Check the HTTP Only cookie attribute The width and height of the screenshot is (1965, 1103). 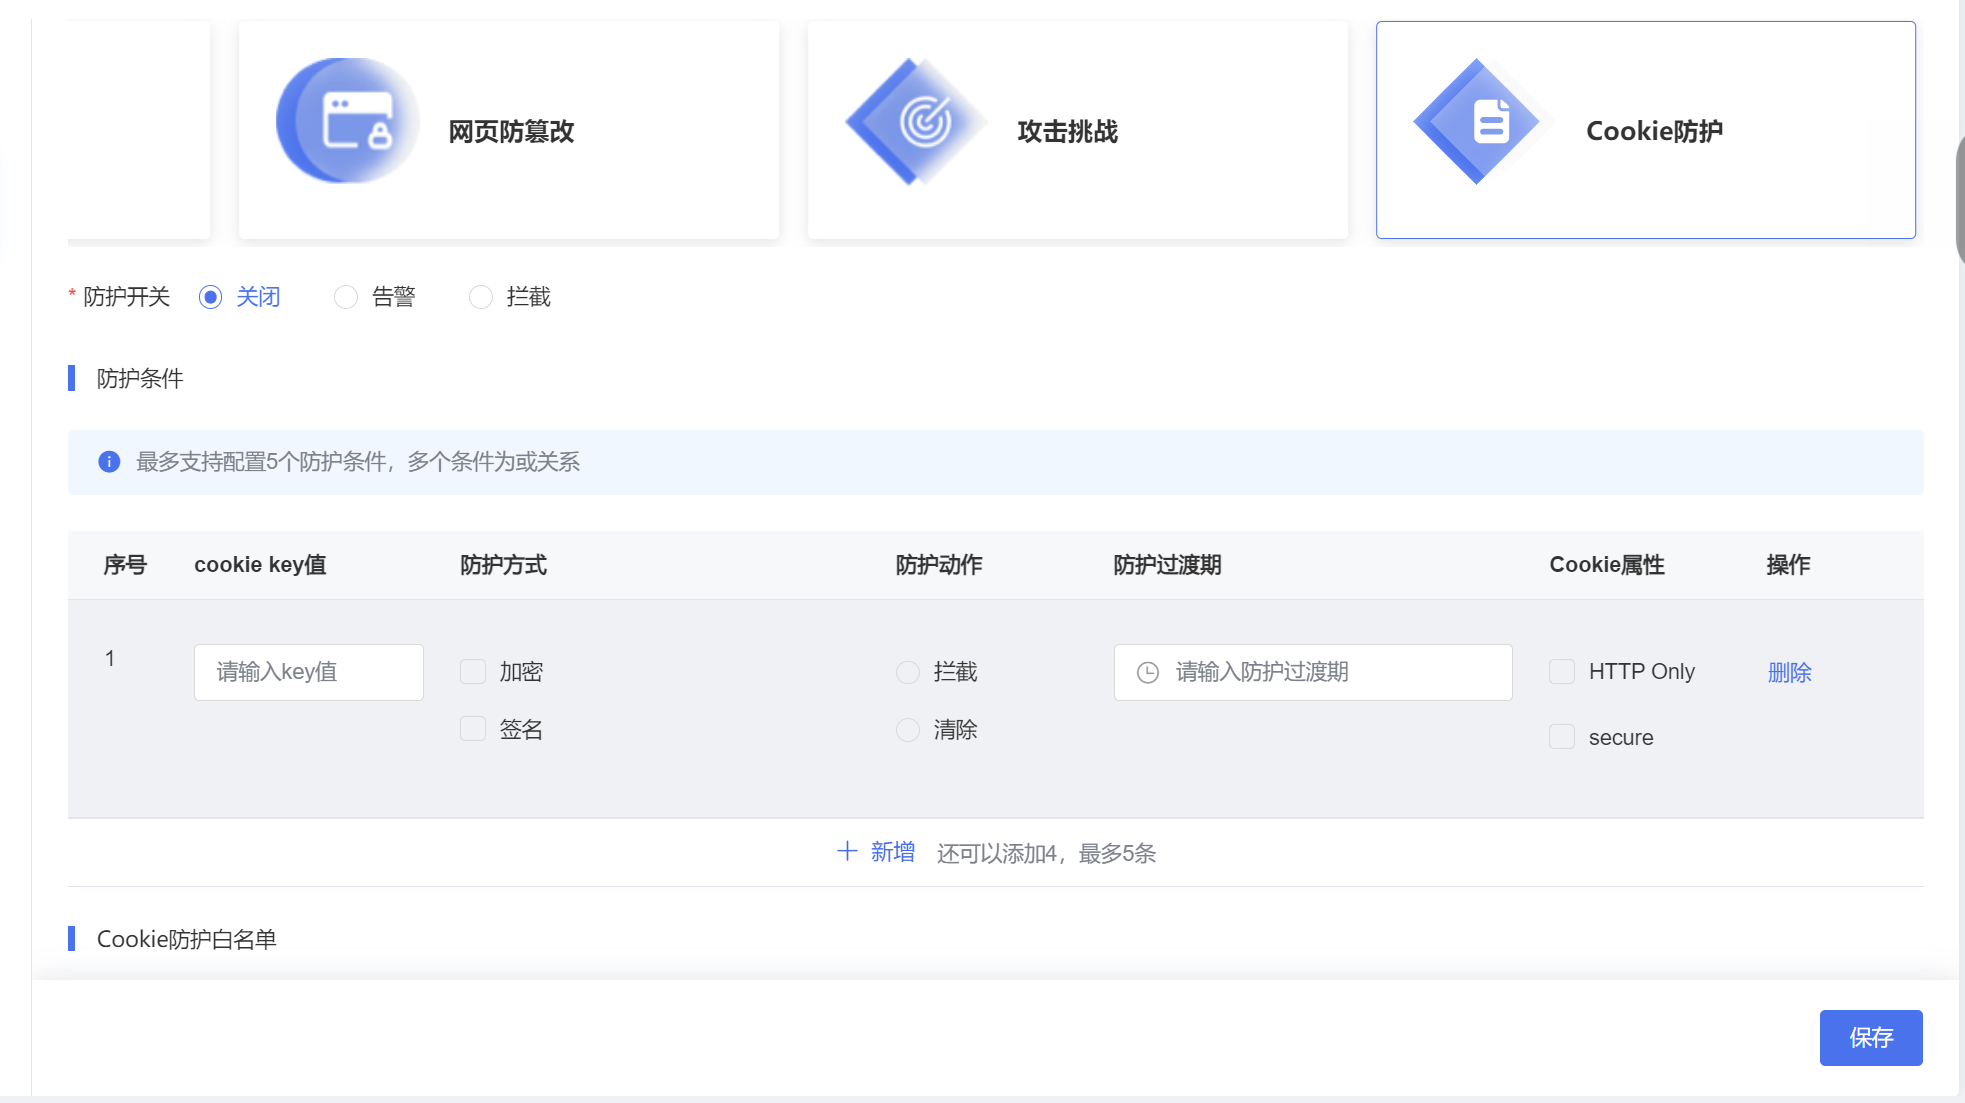point(1562,672)
